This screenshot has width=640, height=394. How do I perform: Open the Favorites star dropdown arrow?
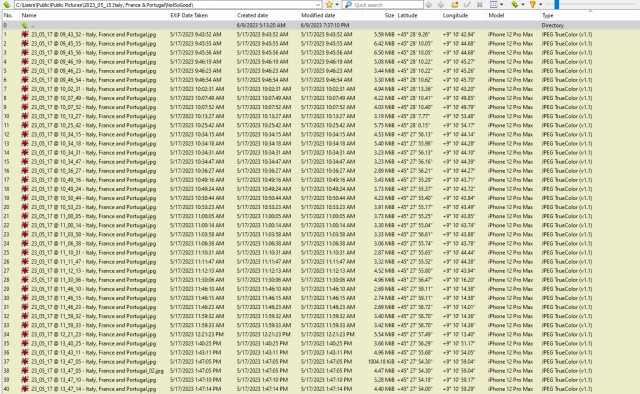[x=337, y=5]
